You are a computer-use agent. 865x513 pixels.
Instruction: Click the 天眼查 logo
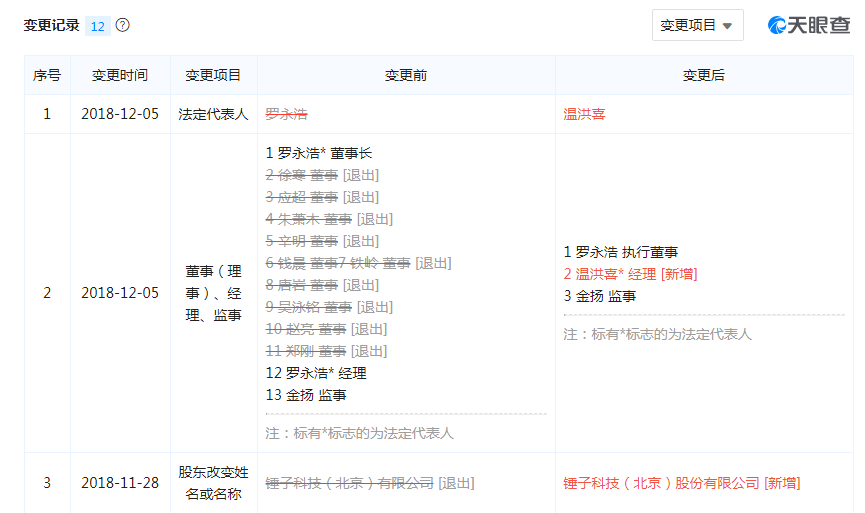(809, 25)
